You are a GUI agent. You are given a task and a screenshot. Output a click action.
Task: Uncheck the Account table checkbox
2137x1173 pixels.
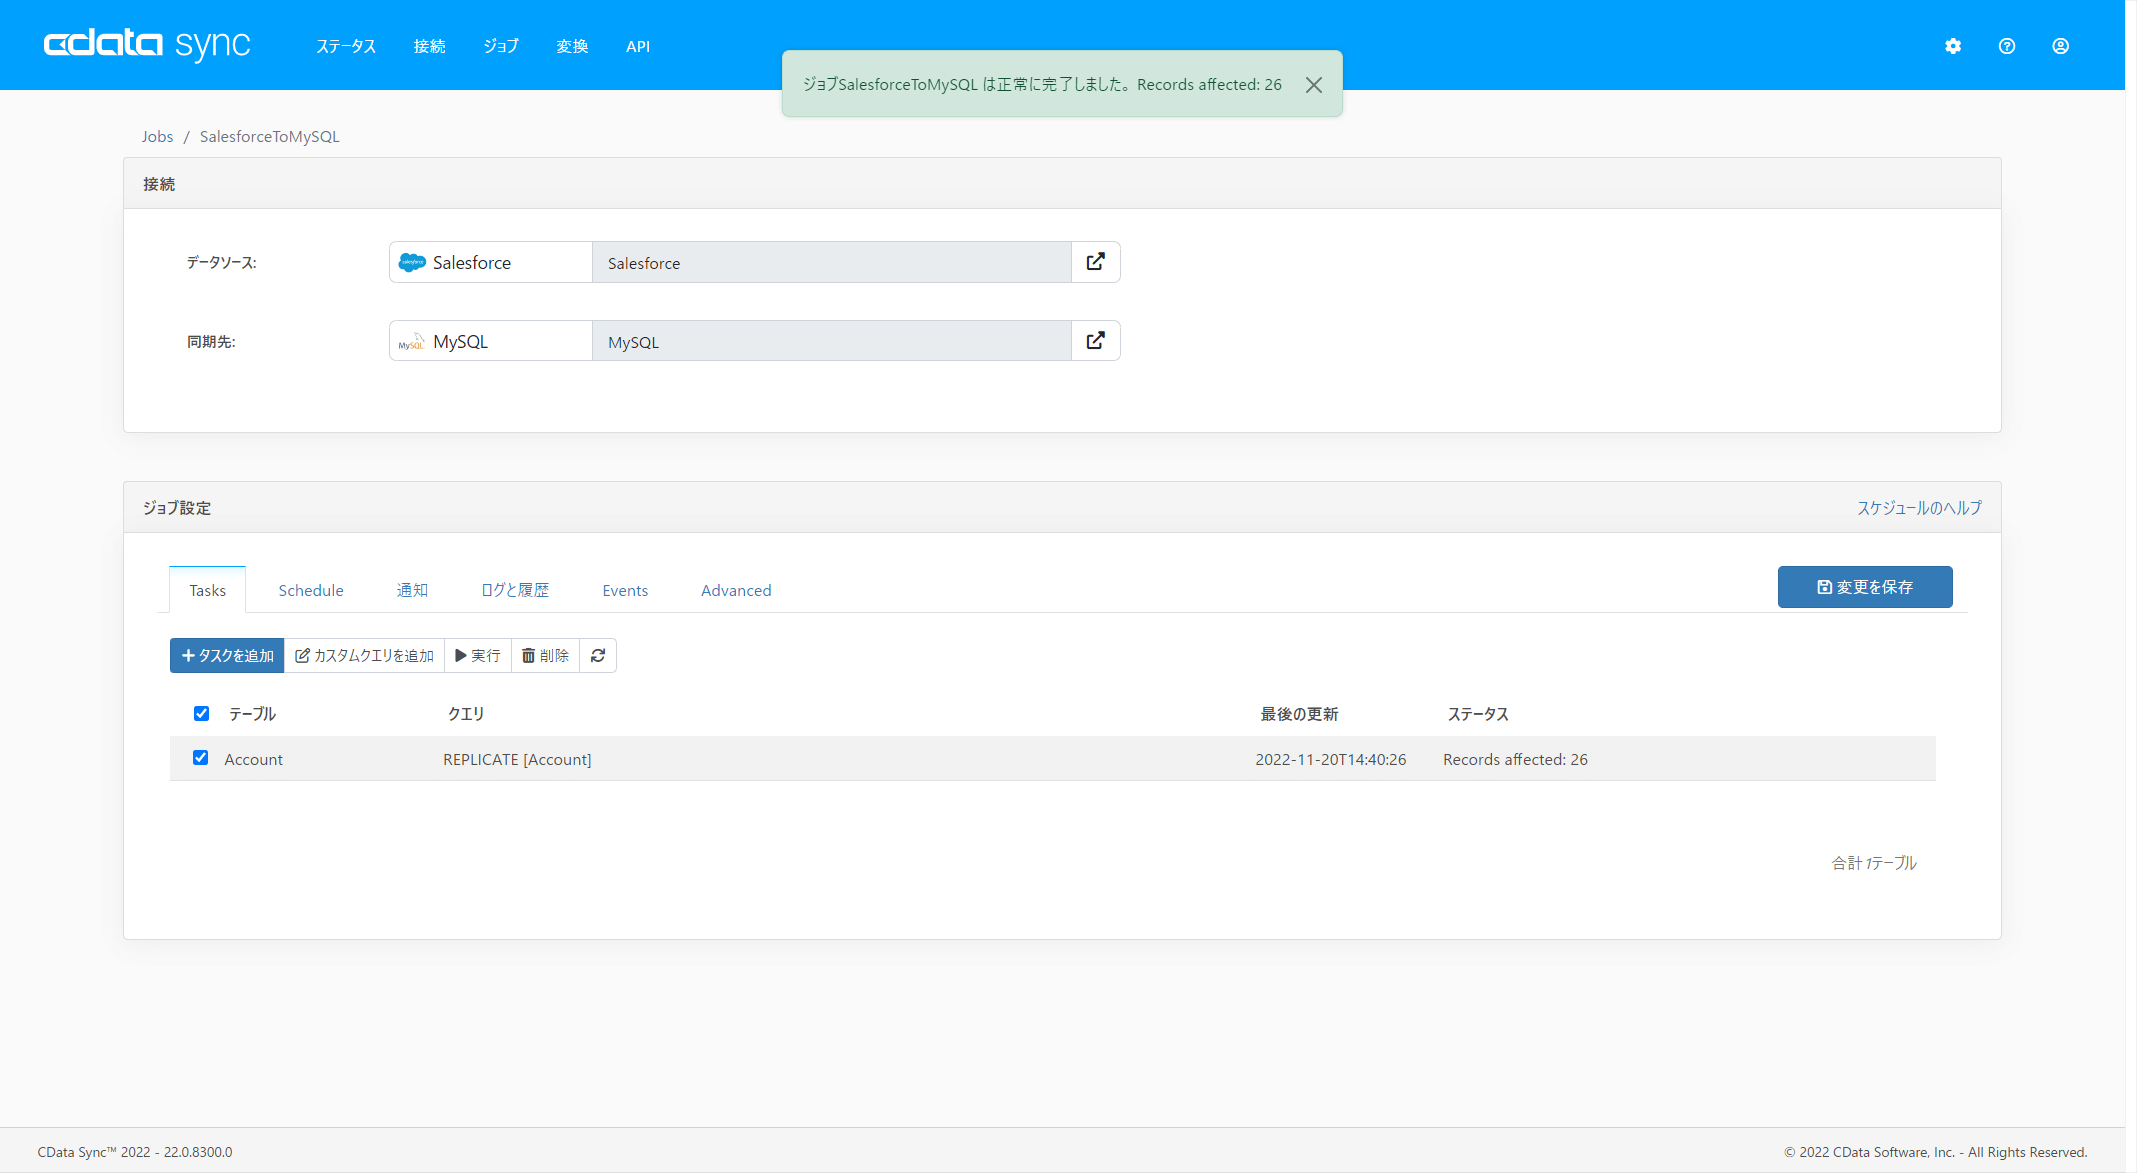(x=201, y=758)
